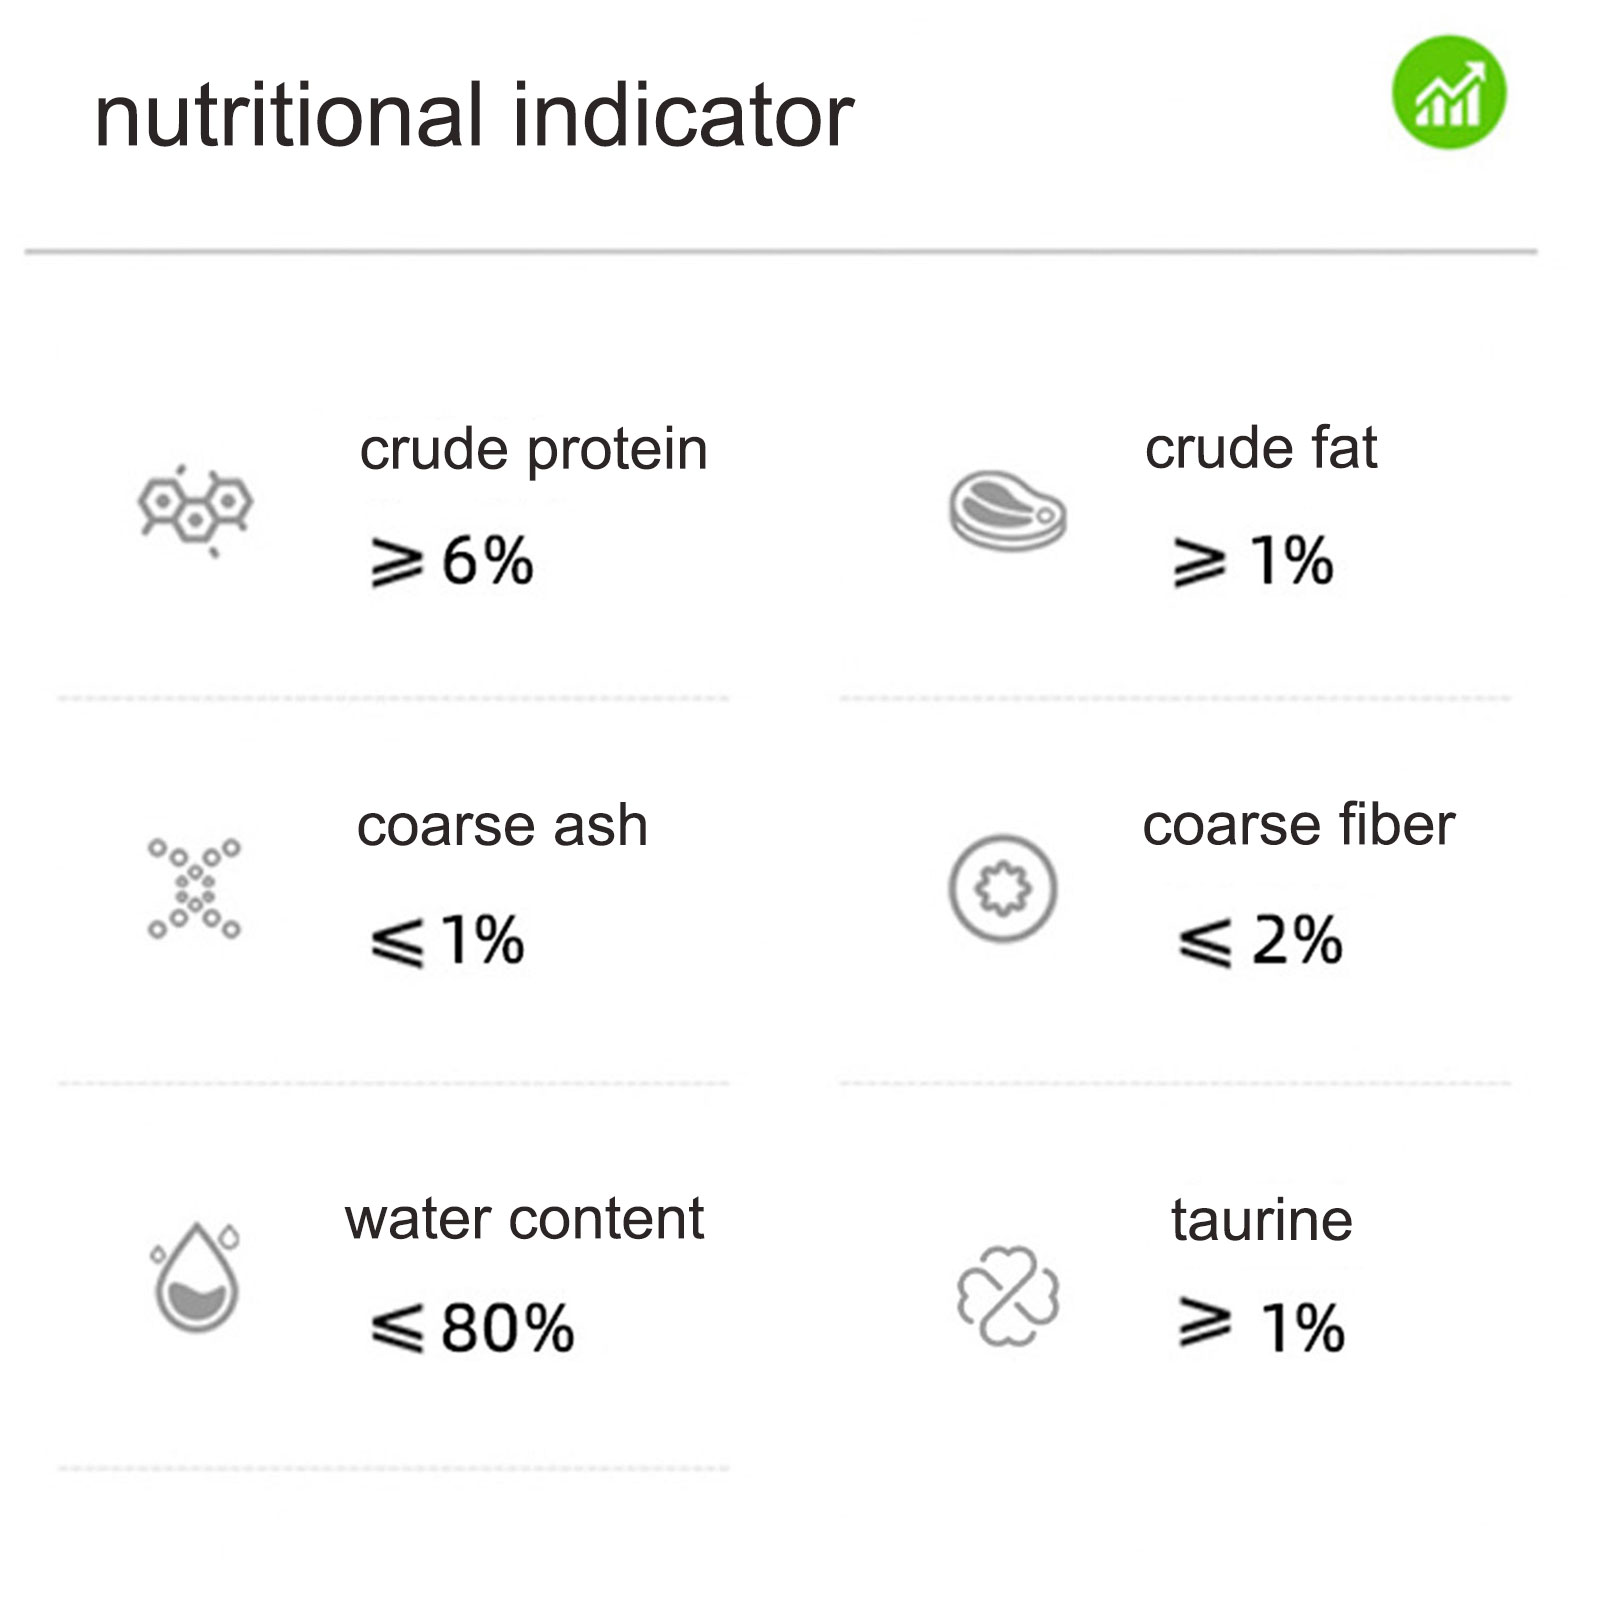1600x1600 pixels.
Task: Click the coarse fiber label
Action: [x=1298, y=825]
